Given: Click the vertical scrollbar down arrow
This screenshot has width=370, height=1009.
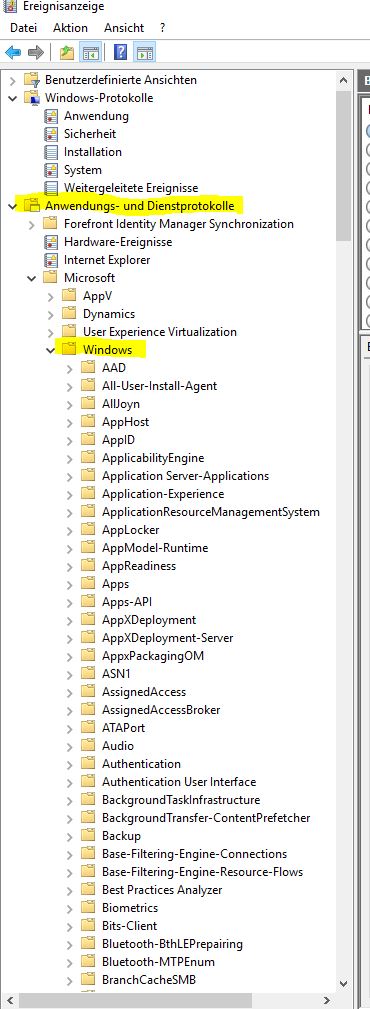Looking at the screenshot, I should [x=344, y=985].
